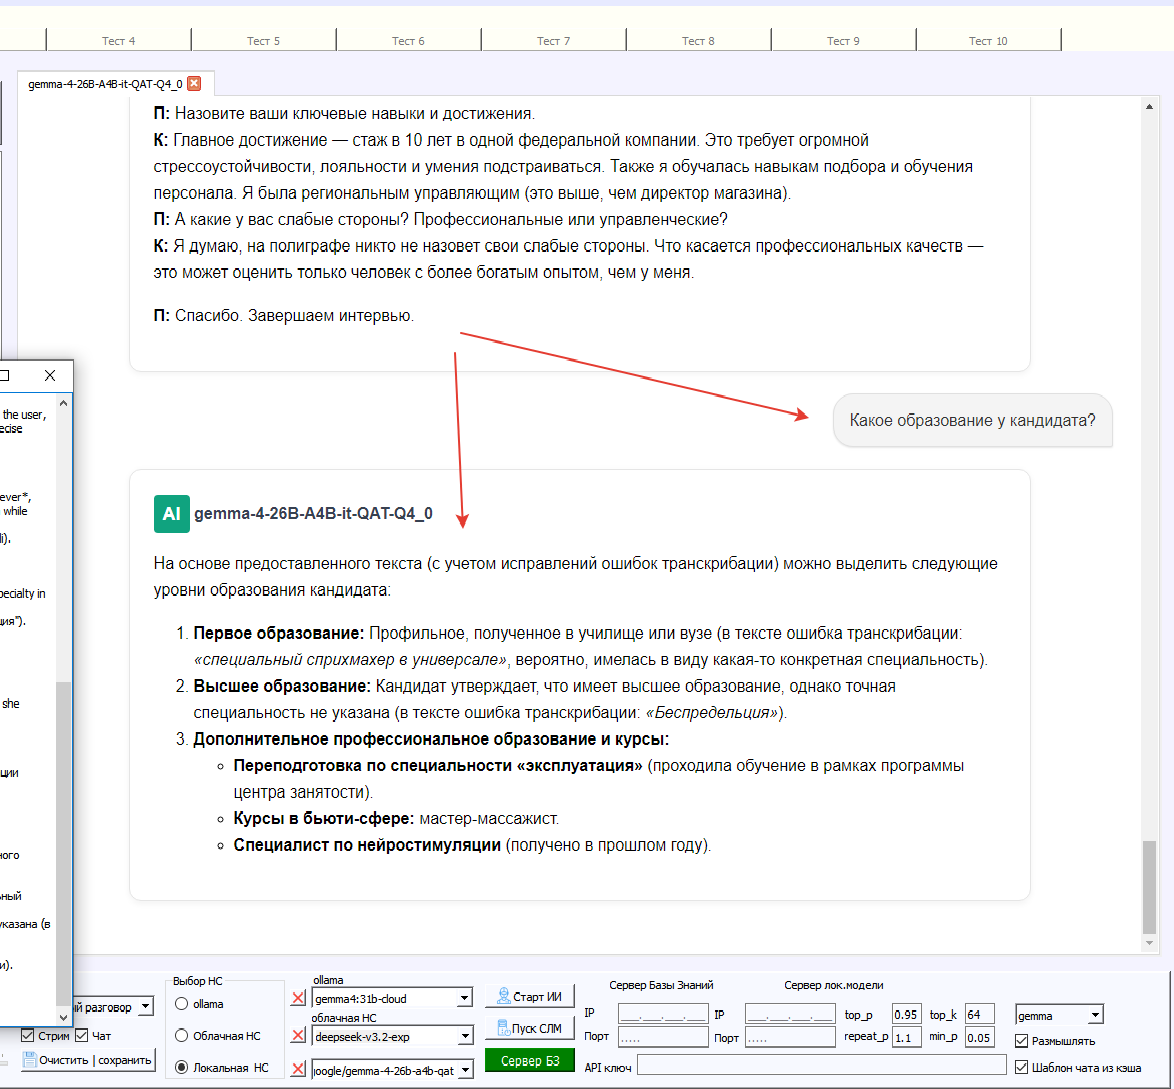
Task: Click the Сервер Базы Знаний Порт field
Action: pos(663,1037)
